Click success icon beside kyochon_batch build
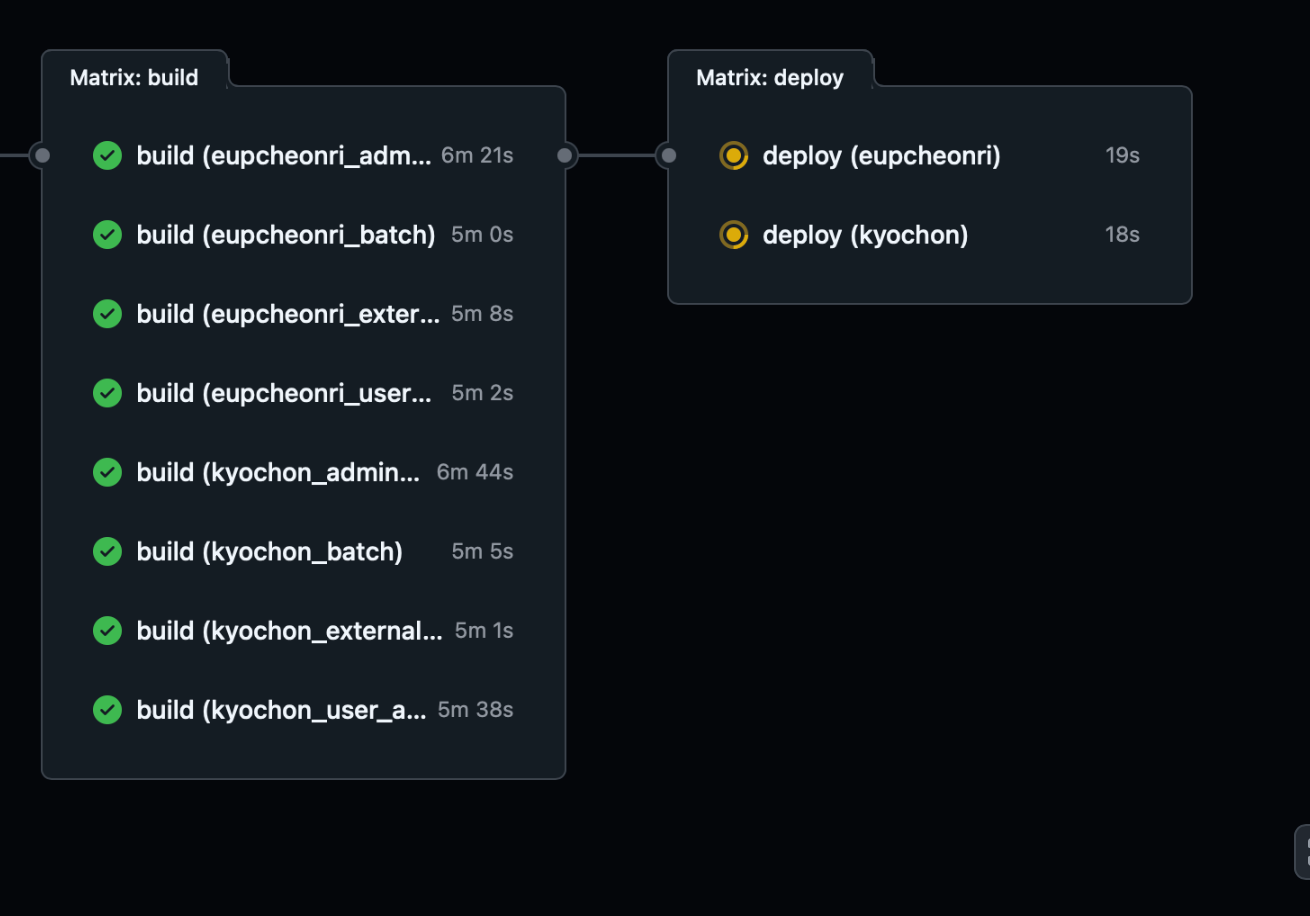1310x916 pixels. point(107,551)
